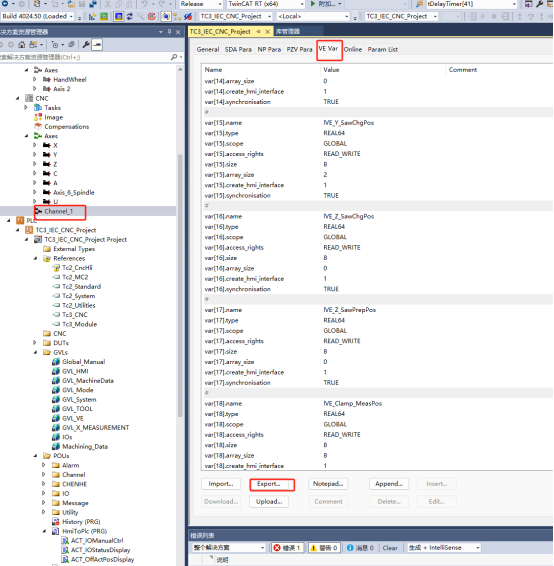The height and width of the screenshot is (566, 554).
Task: Click the GVL_VE globe icon
Action: [56, 418]
